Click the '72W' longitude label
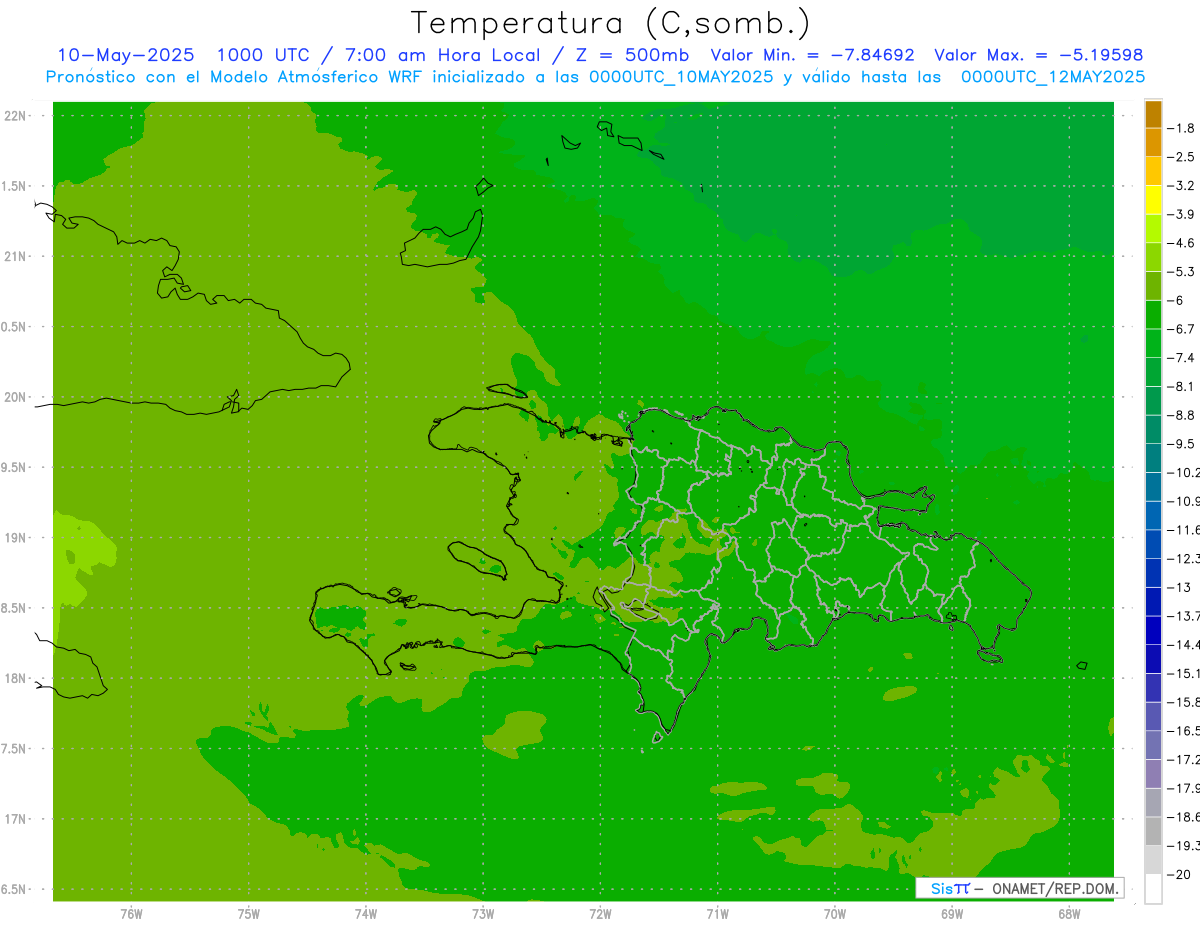Screen dimensions: 1200x927 coord(600,914)
